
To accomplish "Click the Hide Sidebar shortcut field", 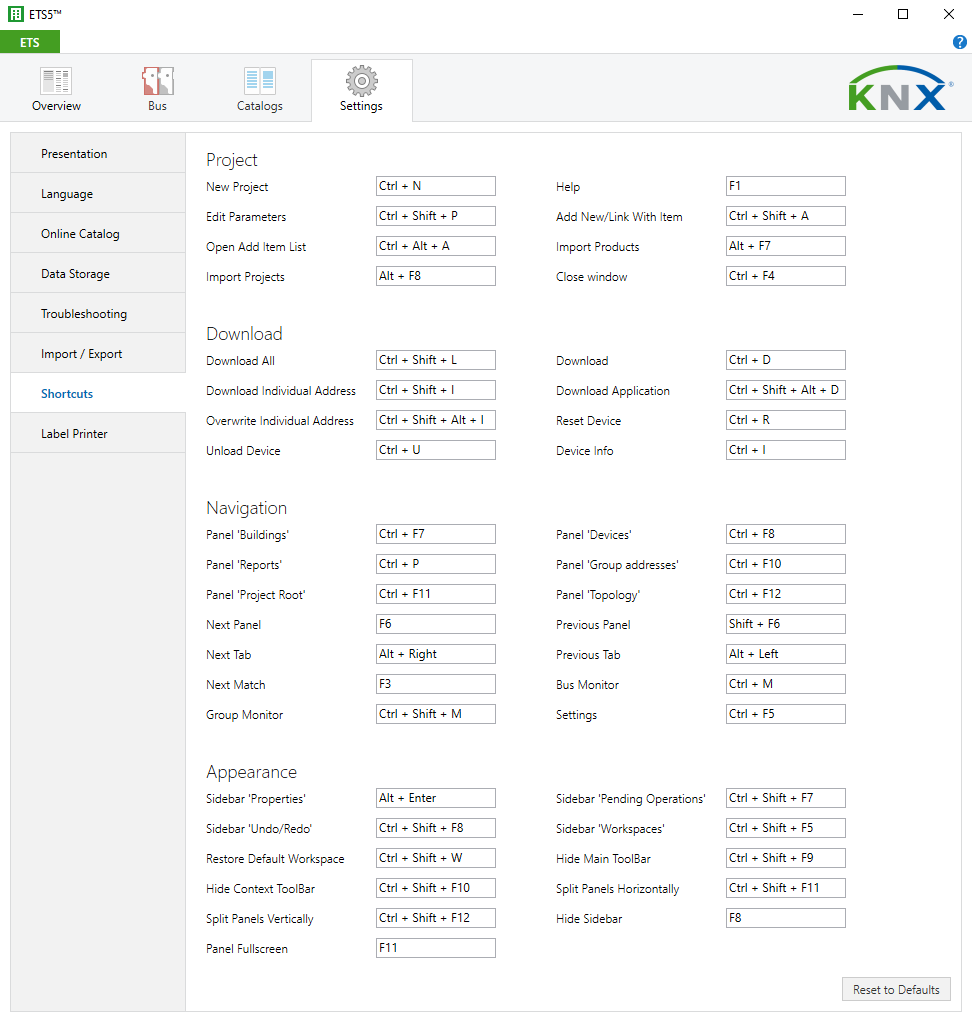I will [786, 918].
